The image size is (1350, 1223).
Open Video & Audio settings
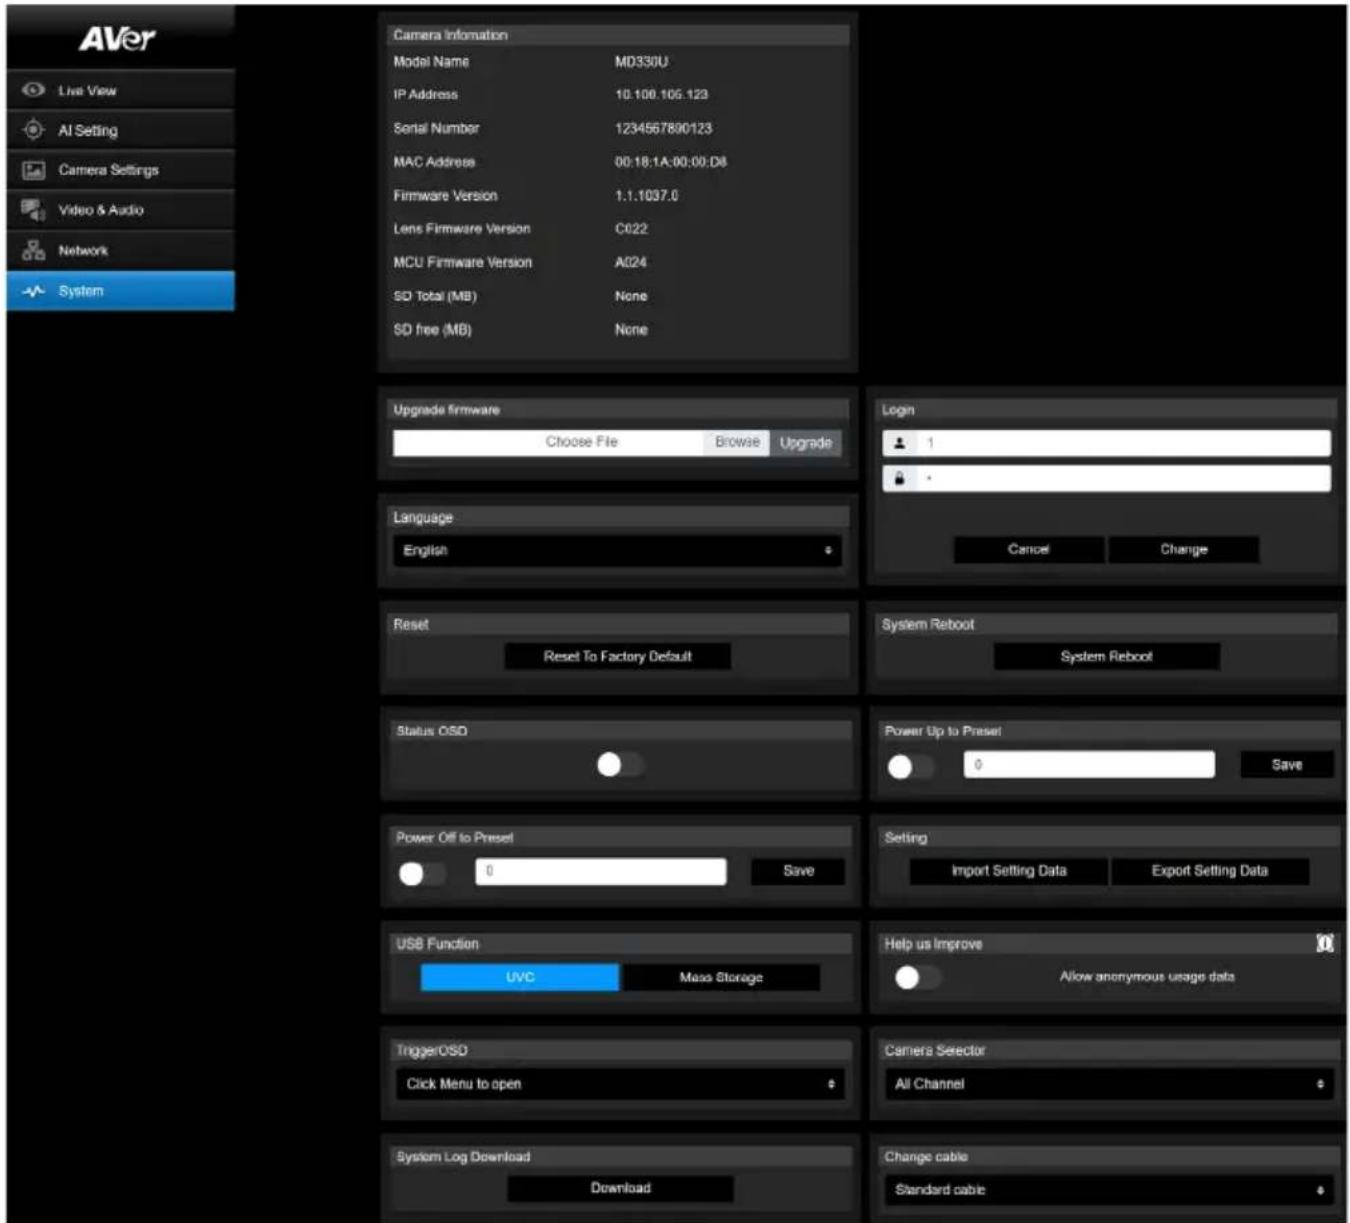pos(121,210)
